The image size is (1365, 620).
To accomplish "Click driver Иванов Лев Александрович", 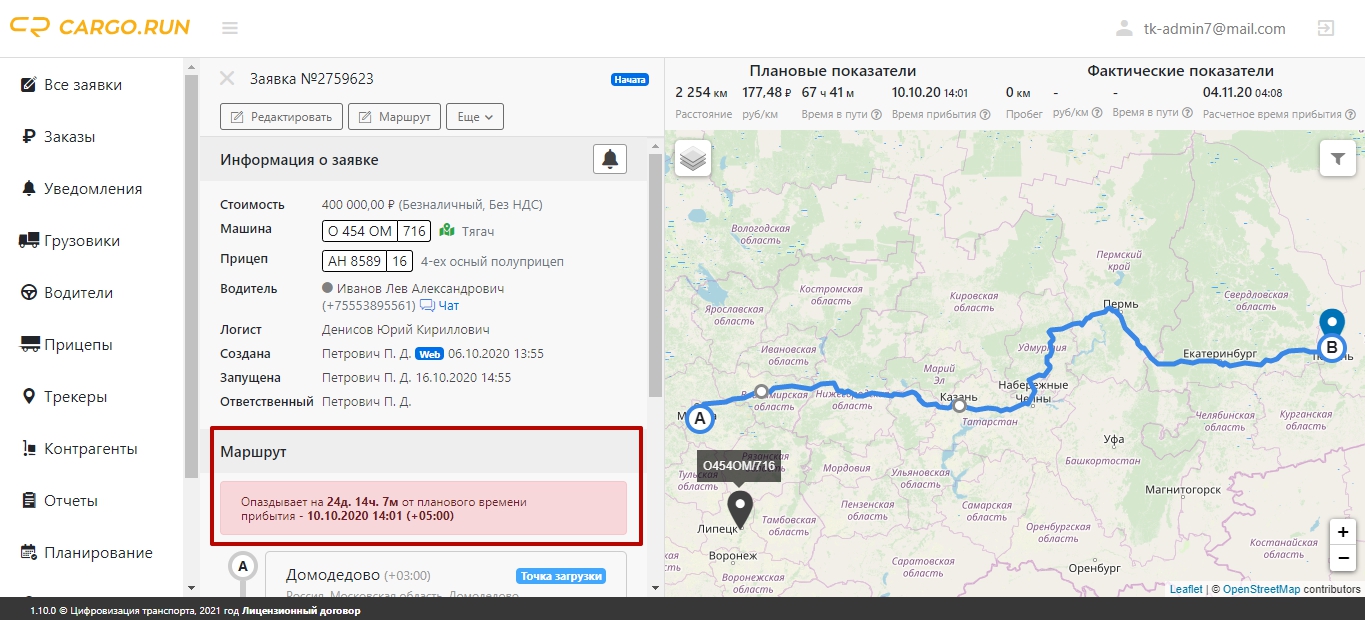I will [x=420, y=288].
